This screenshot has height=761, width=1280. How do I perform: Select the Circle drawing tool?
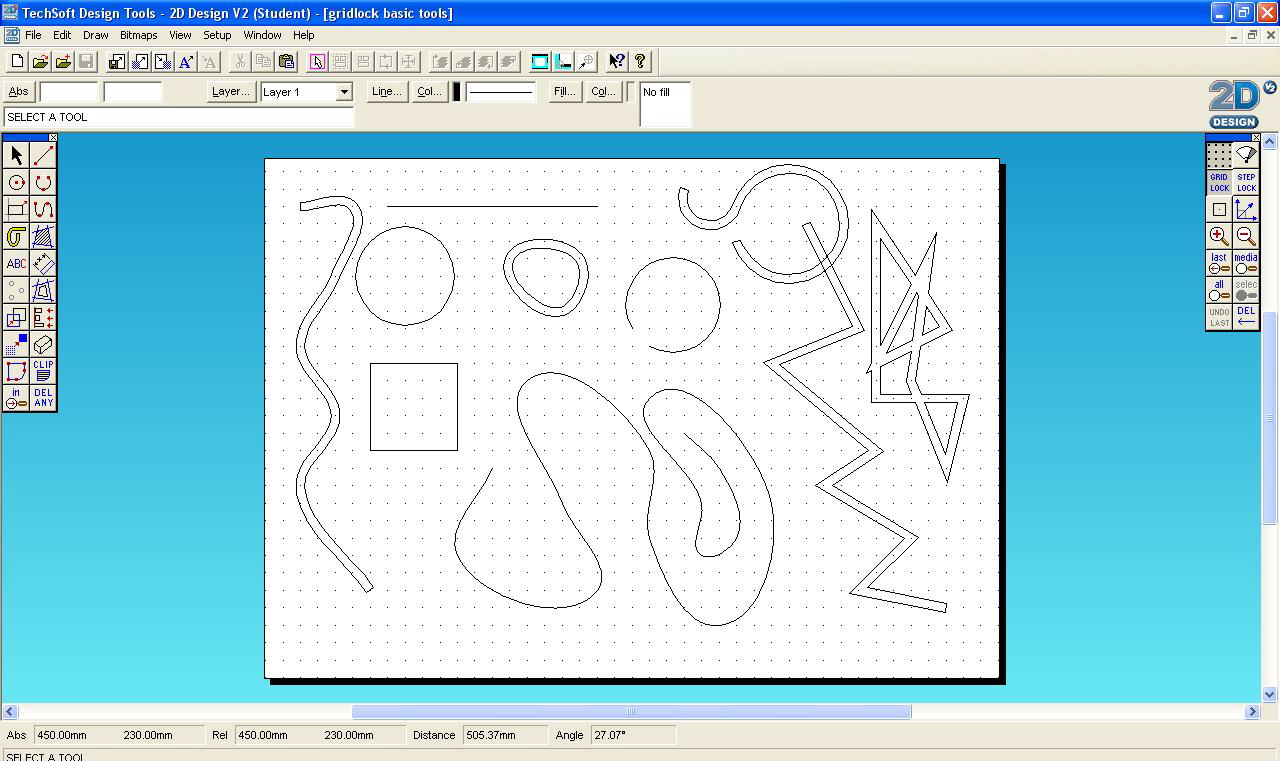tap(17, 182)
